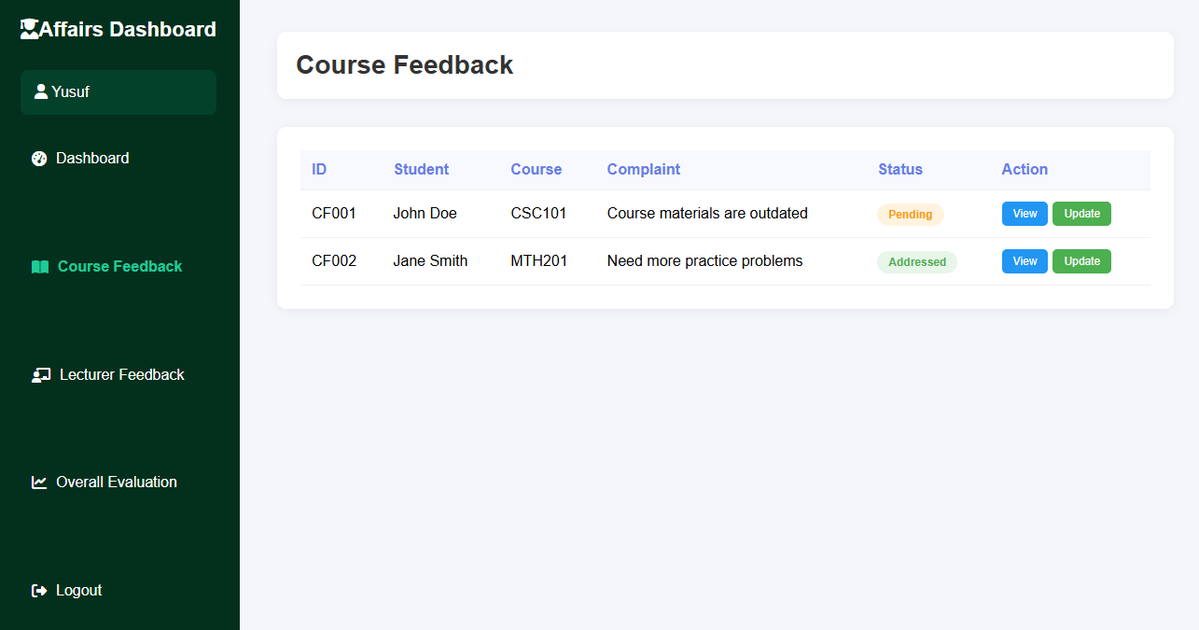1199x630 pixels.
Task: Click course code MTH201
Action: [539, 261]
